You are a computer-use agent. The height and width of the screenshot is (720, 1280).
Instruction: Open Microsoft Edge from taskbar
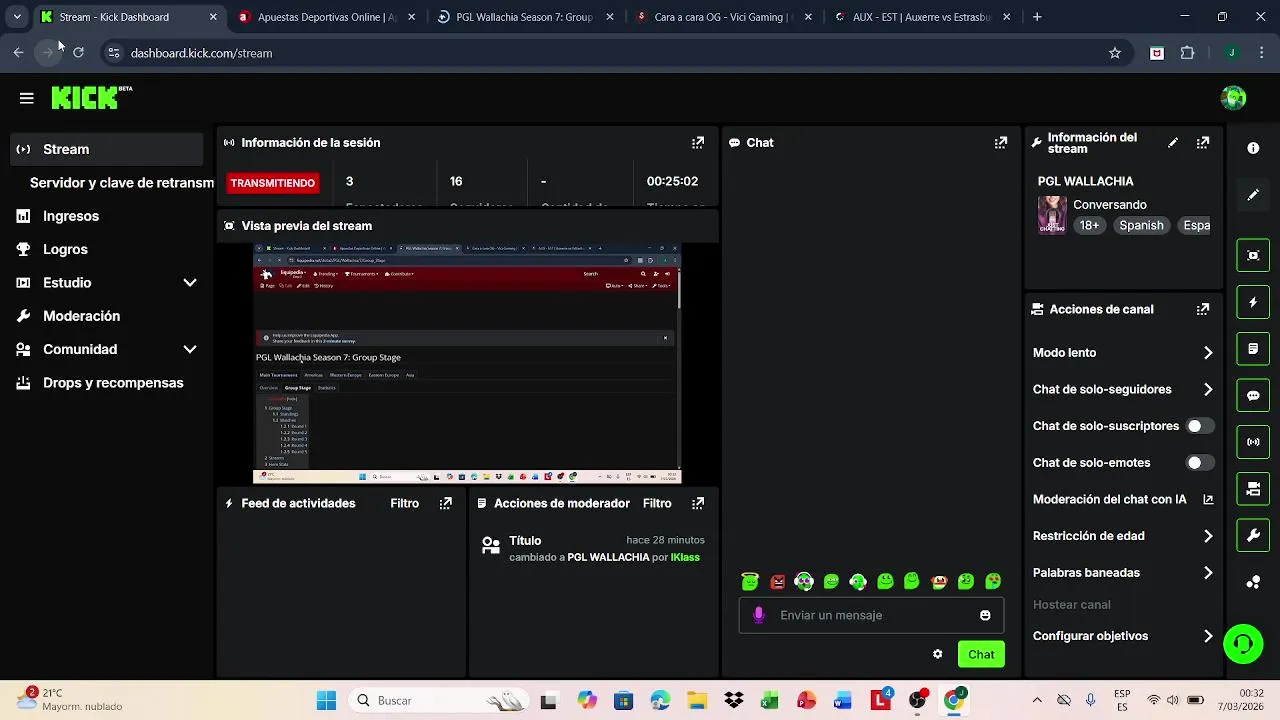(660, 700)
